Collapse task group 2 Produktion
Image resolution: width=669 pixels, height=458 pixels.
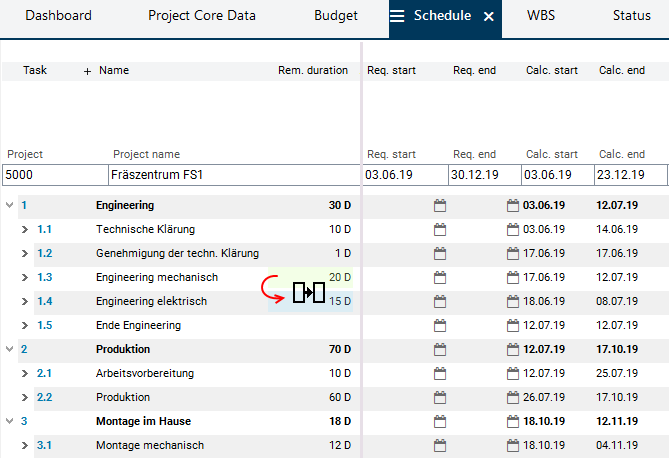pyautogui.click(x=10, y=350)
